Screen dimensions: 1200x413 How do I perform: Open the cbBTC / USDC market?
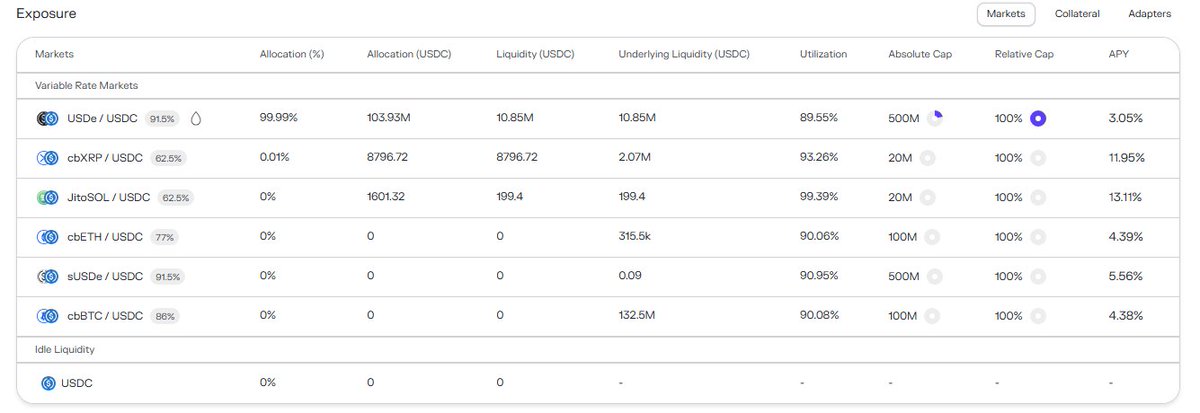(x=105, y=316)
